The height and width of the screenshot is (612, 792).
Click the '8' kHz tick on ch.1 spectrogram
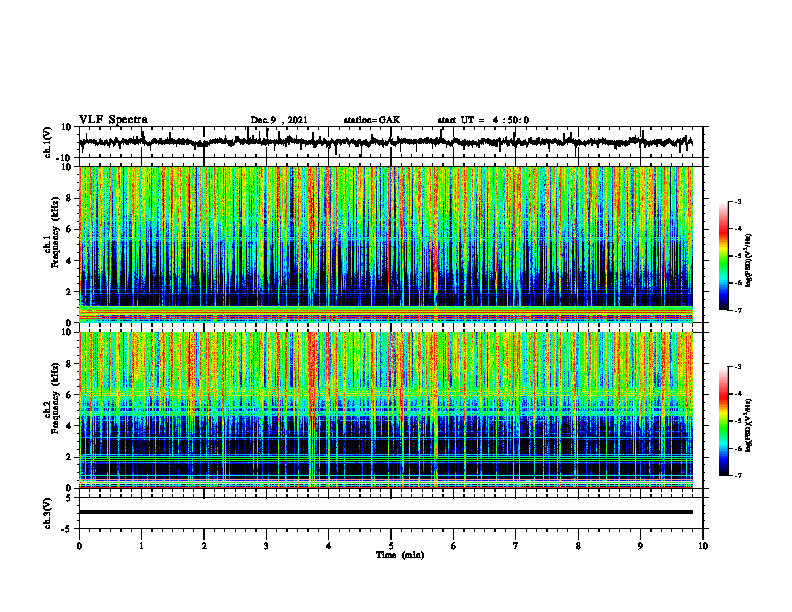(x=70, y=198)
